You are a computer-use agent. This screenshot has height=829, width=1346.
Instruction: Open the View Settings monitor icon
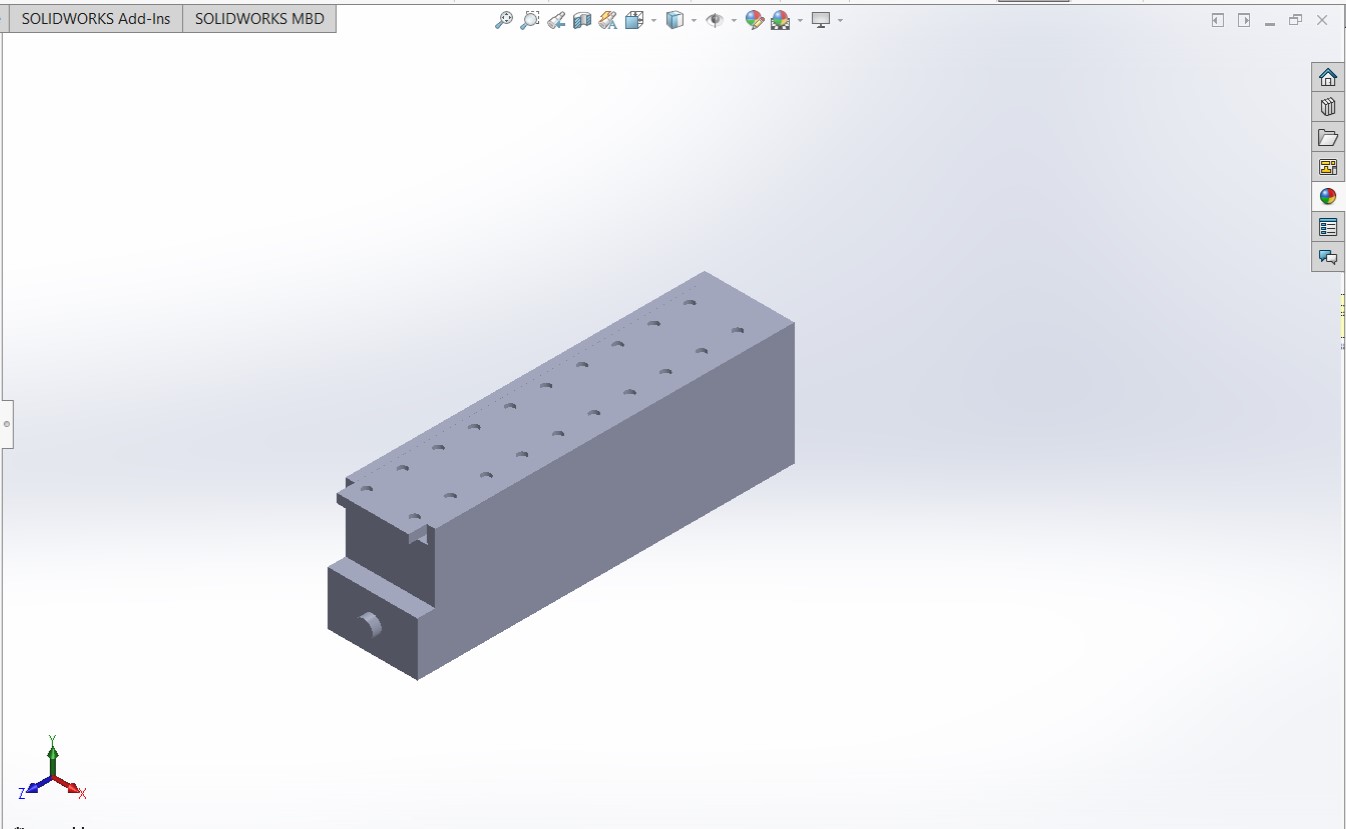(x=821, y=20)
